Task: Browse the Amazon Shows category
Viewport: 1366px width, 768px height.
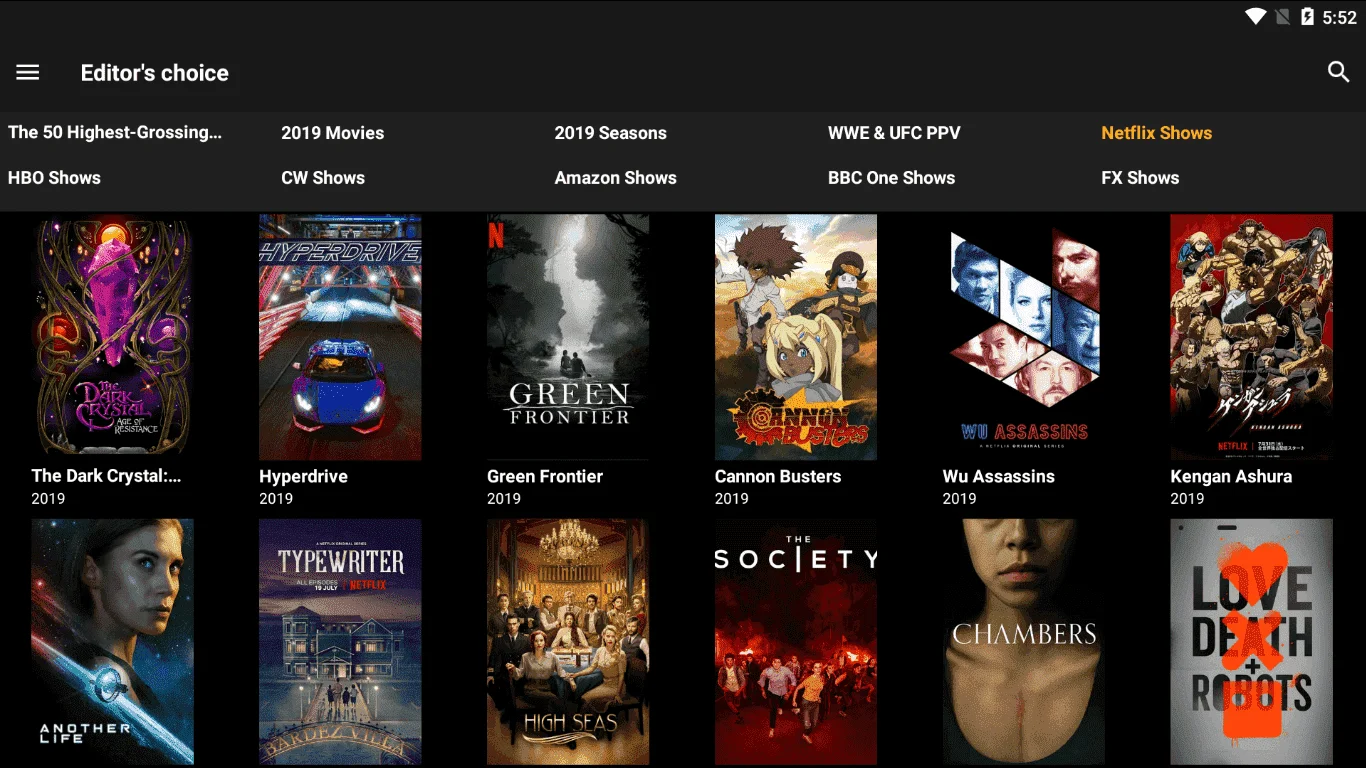Action: point(615,178)
